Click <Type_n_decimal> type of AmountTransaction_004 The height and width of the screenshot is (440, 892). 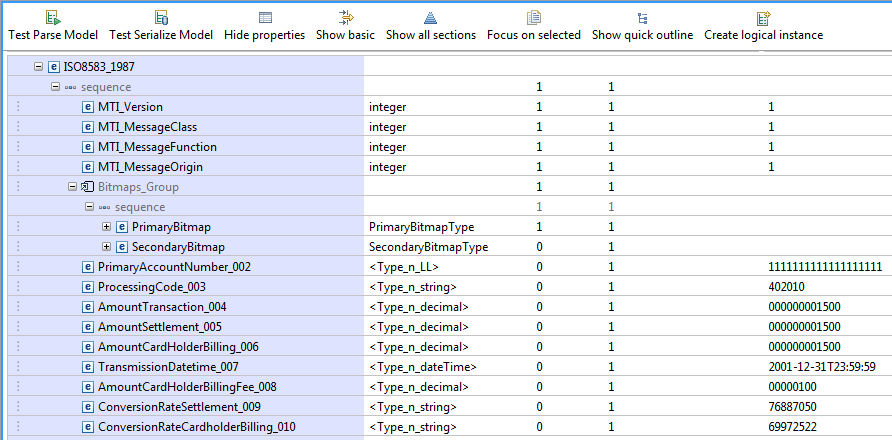[x=419, y=307]
